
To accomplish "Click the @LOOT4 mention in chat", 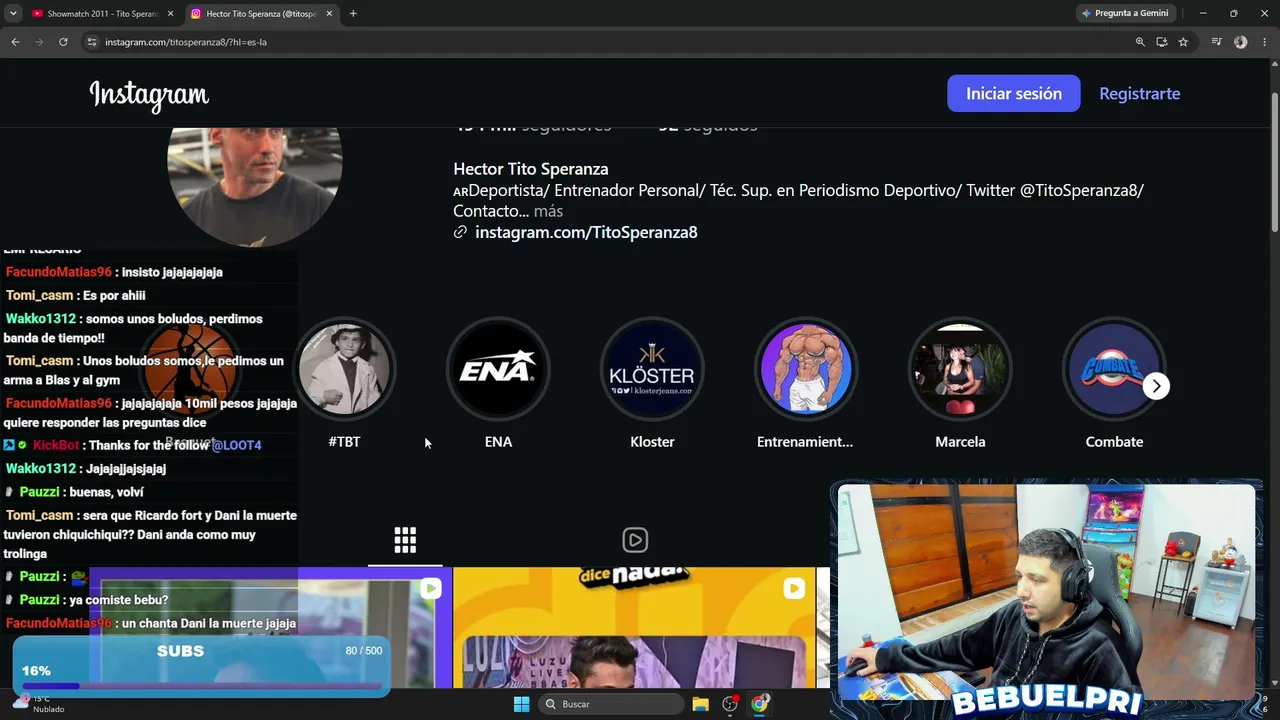I will [x=236, y=445].
